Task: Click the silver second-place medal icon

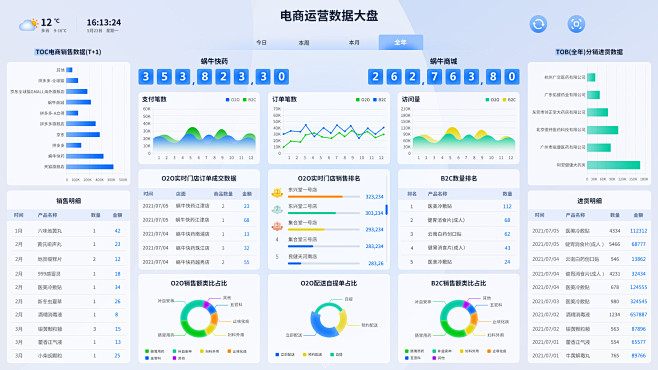Action: pos(277,209)
